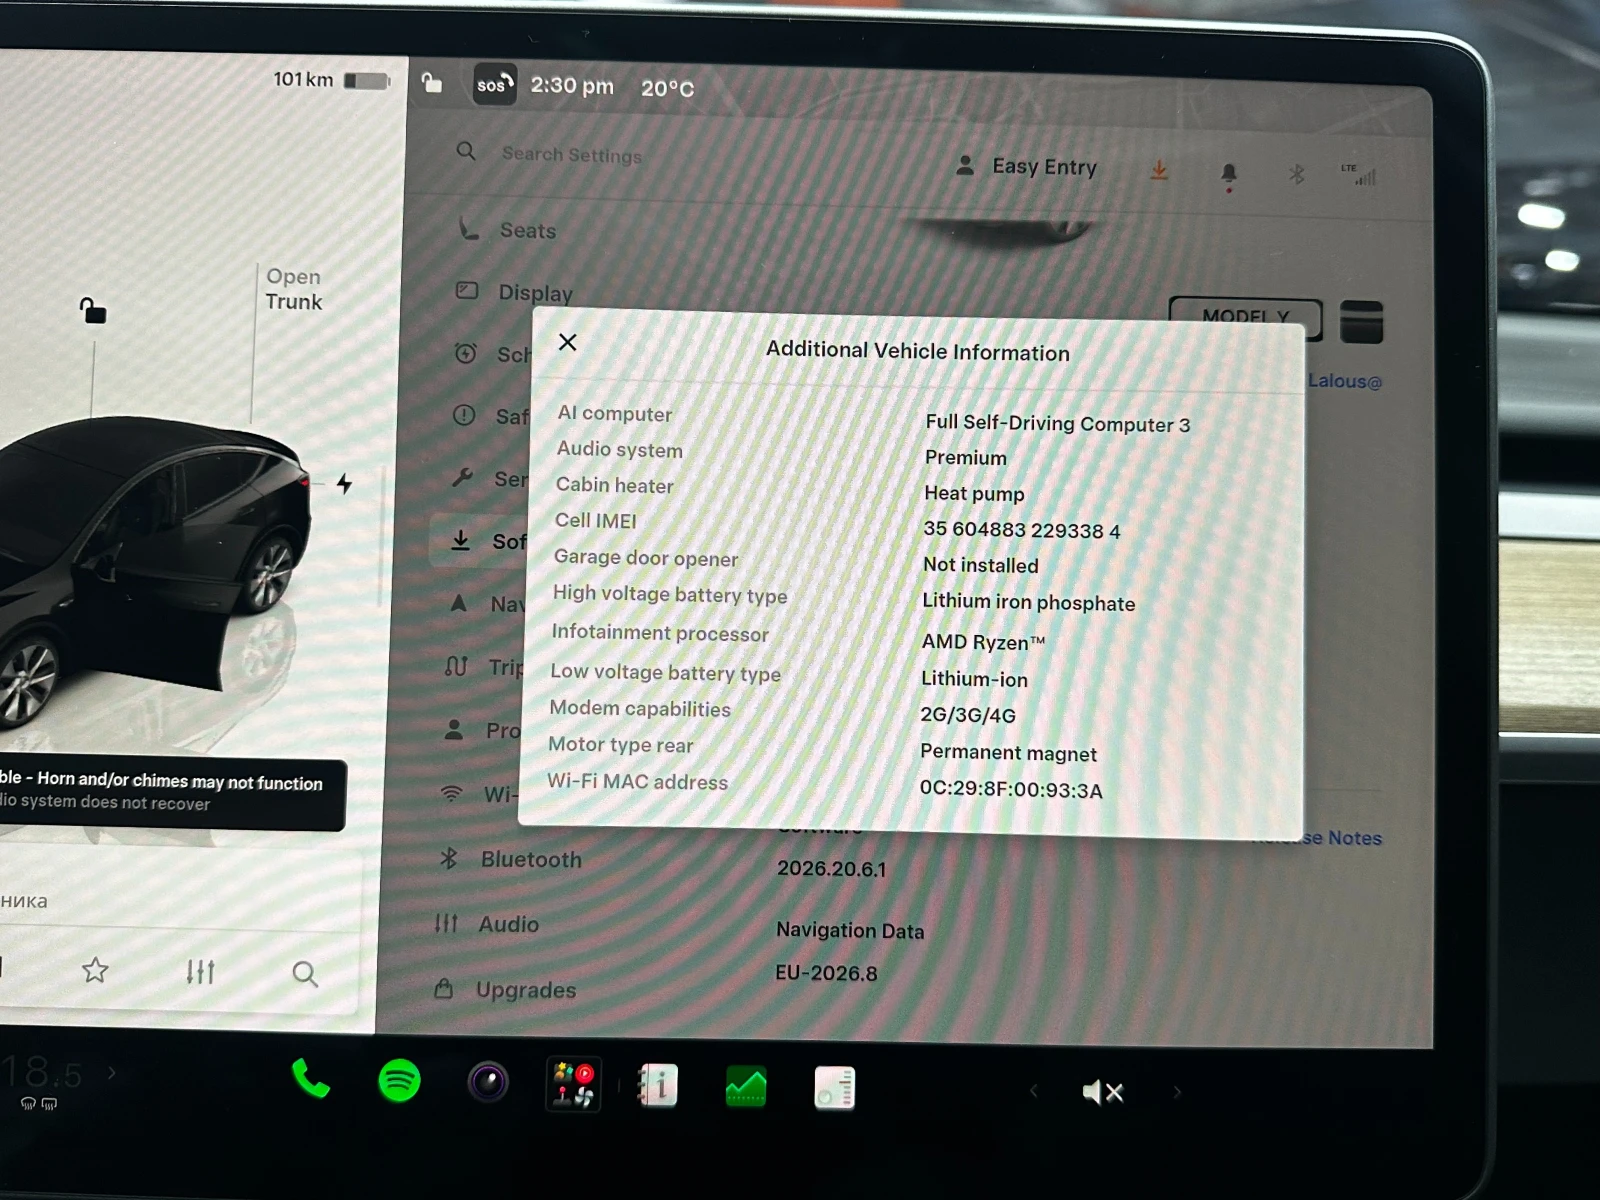Open the Audio settings menu
This screenshot has height=1200, width=1600.
[488, 924]
